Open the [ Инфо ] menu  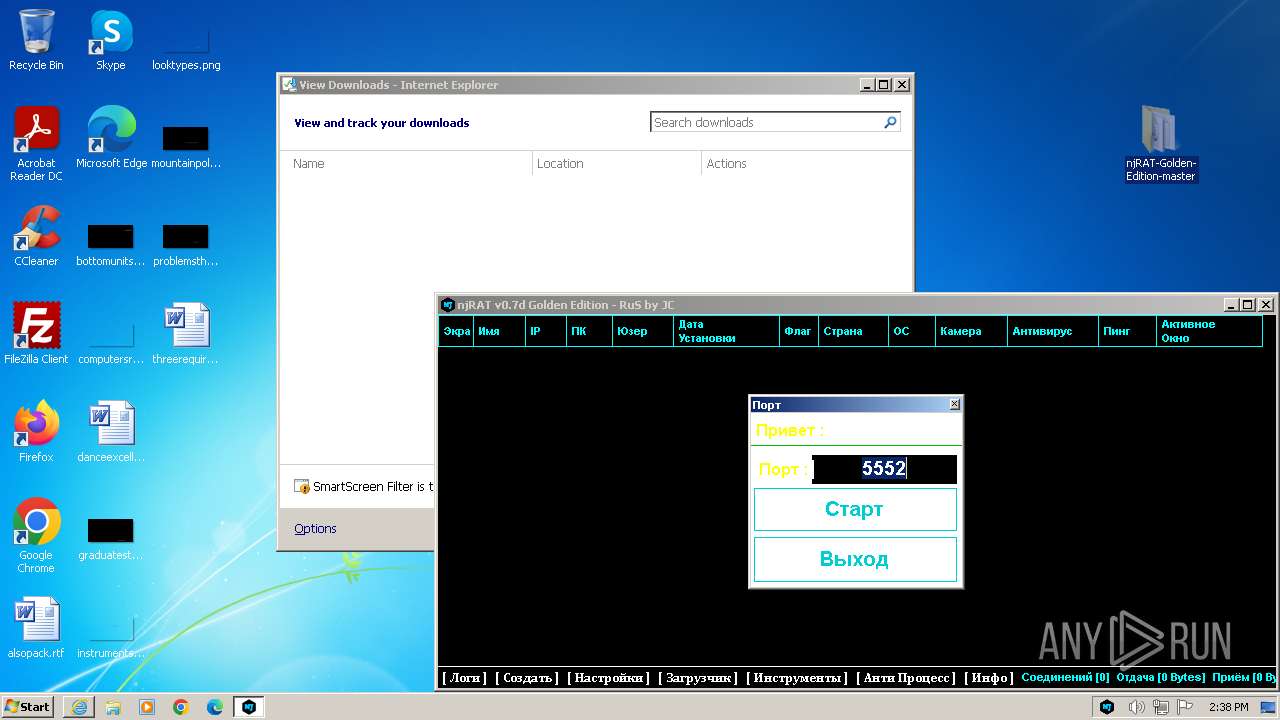[x=988, y=678]
